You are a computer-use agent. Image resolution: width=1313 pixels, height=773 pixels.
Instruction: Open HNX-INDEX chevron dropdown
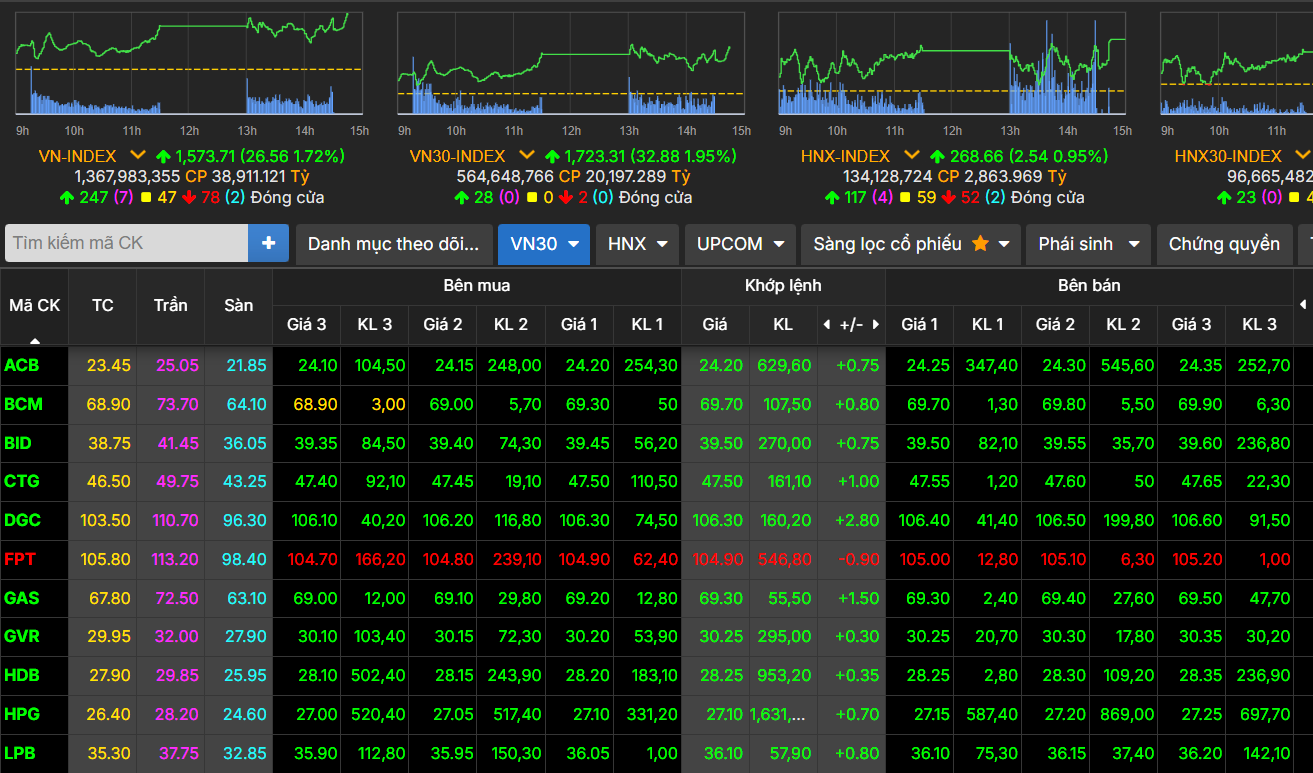(x=911, y=155)
